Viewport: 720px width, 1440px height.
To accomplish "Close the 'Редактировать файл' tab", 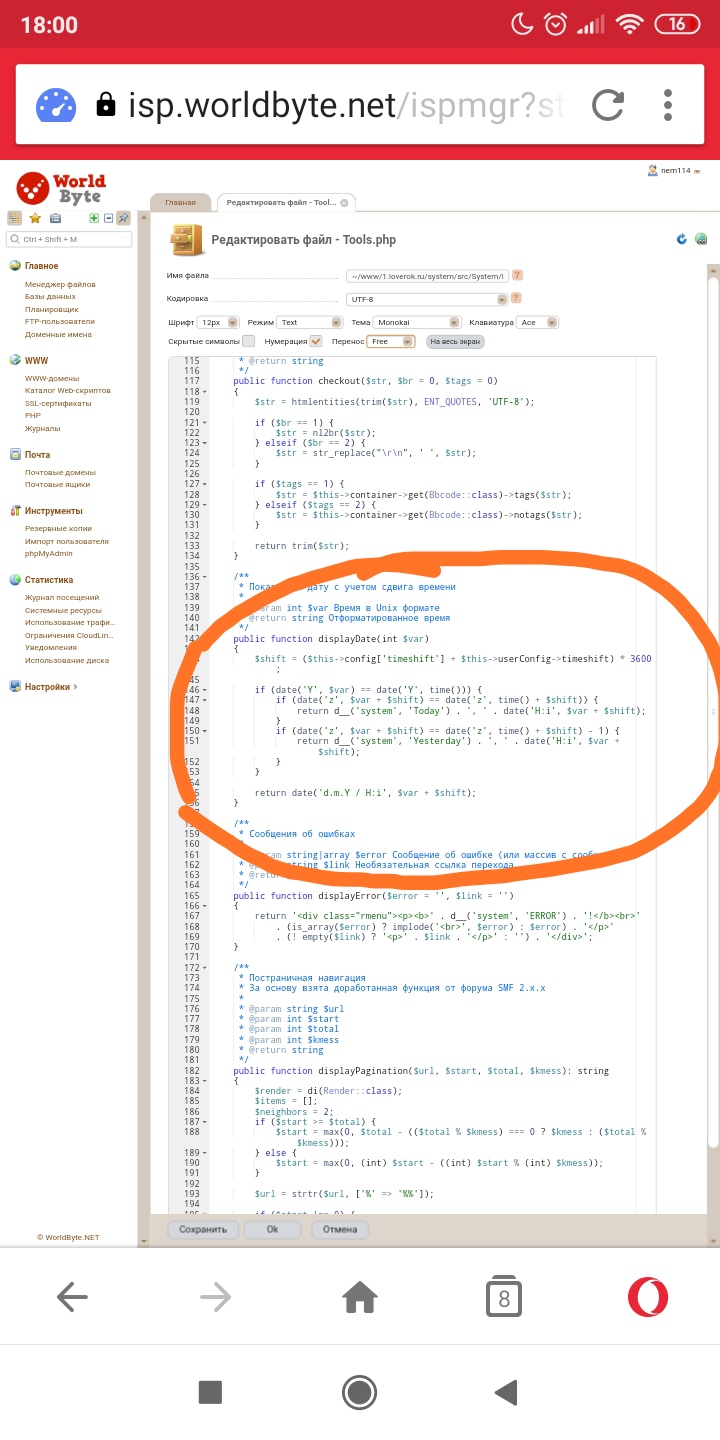I will [x=344, y=203].
